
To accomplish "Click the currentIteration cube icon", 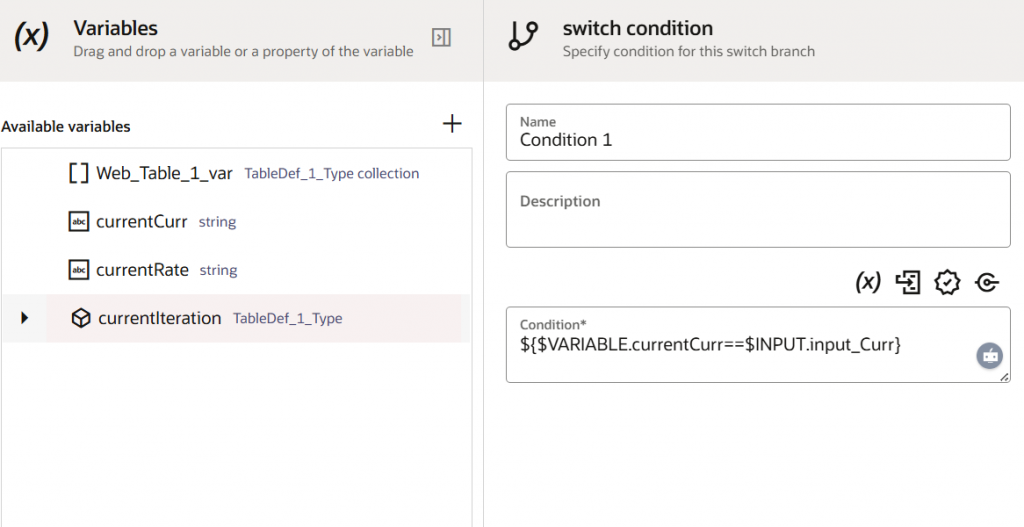I will tap(81, 318).
